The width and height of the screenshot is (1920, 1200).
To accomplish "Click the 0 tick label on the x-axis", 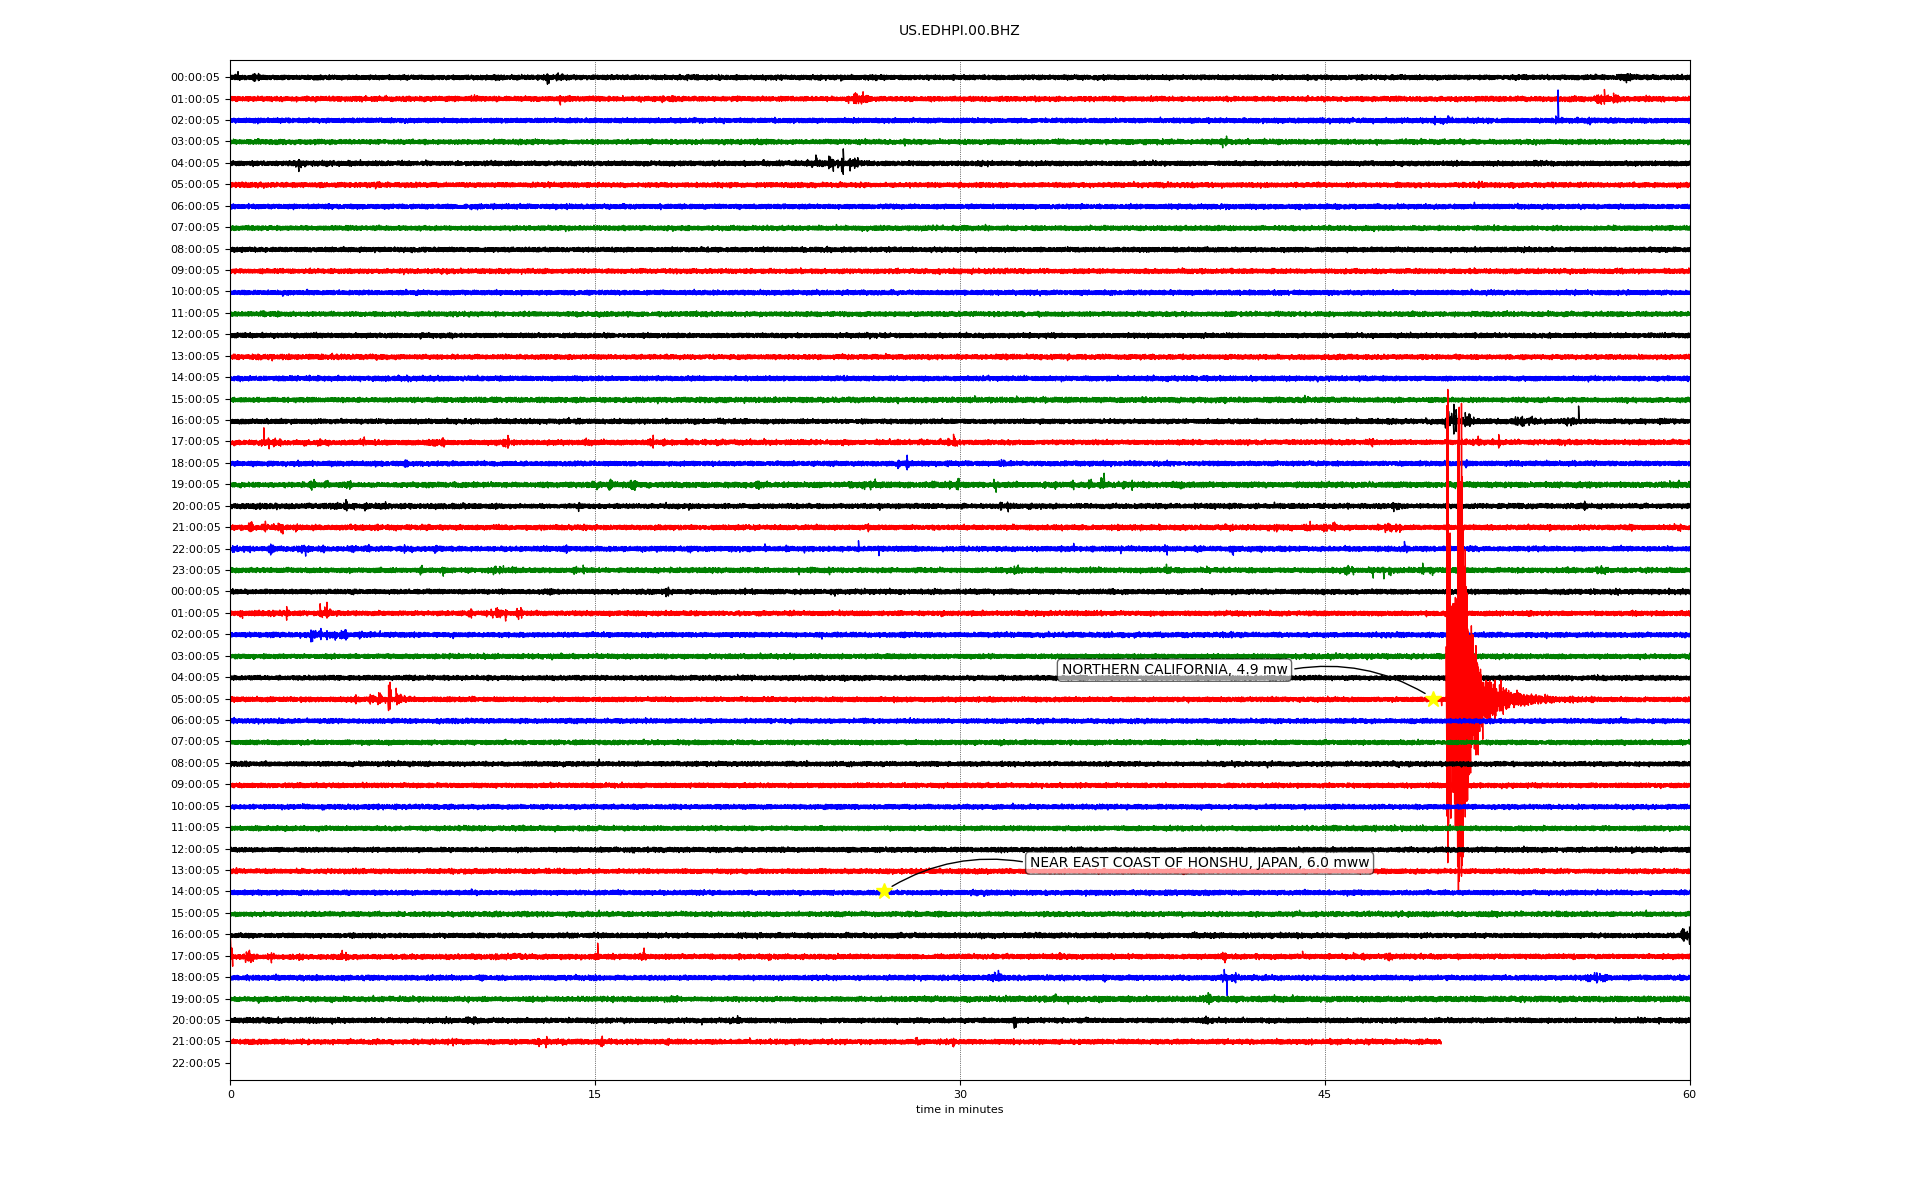I will click(x=231, y=1094).
